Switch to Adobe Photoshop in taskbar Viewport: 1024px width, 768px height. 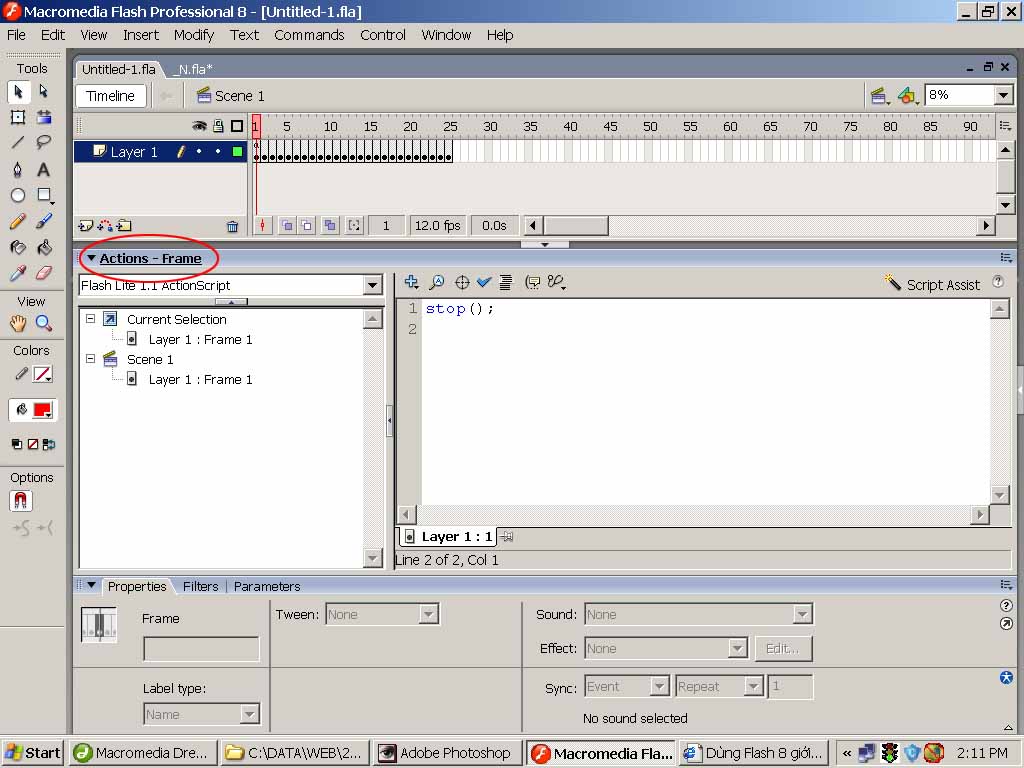coord(447,753)
